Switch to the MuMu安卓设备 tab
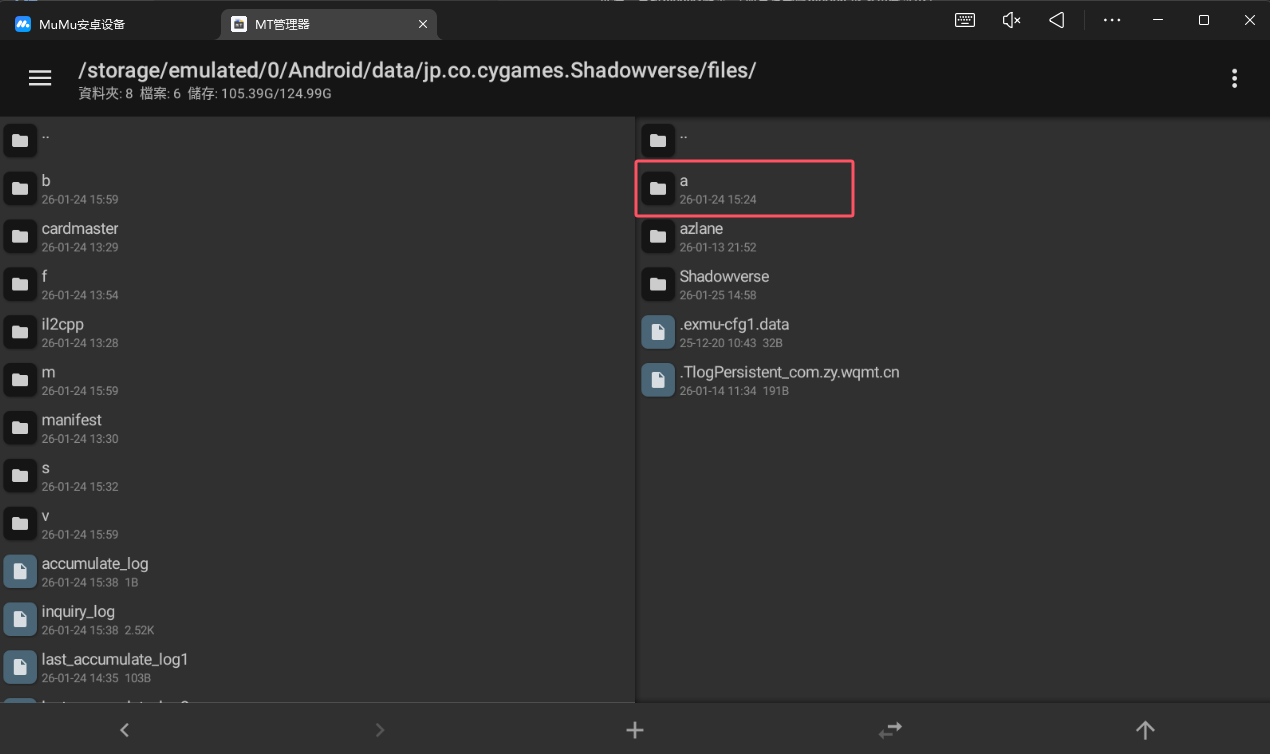Viewport: 1270px width, 754px height. 110,24
